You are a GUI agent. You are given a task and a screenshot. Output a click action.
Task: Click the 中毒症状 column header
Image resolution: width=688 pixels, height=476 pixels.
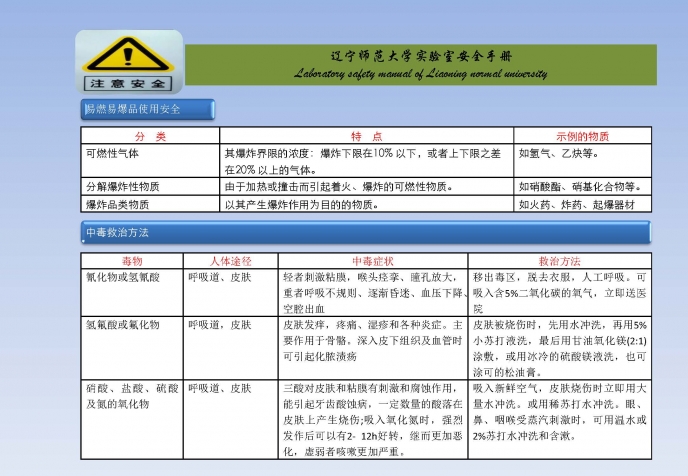[373, 261]
